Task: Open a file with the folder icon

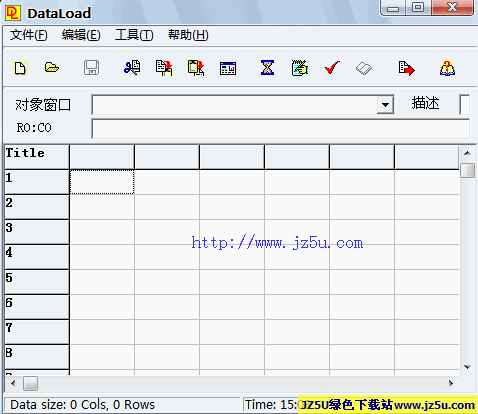Action: pyautogui.click(x=52, y=68)
